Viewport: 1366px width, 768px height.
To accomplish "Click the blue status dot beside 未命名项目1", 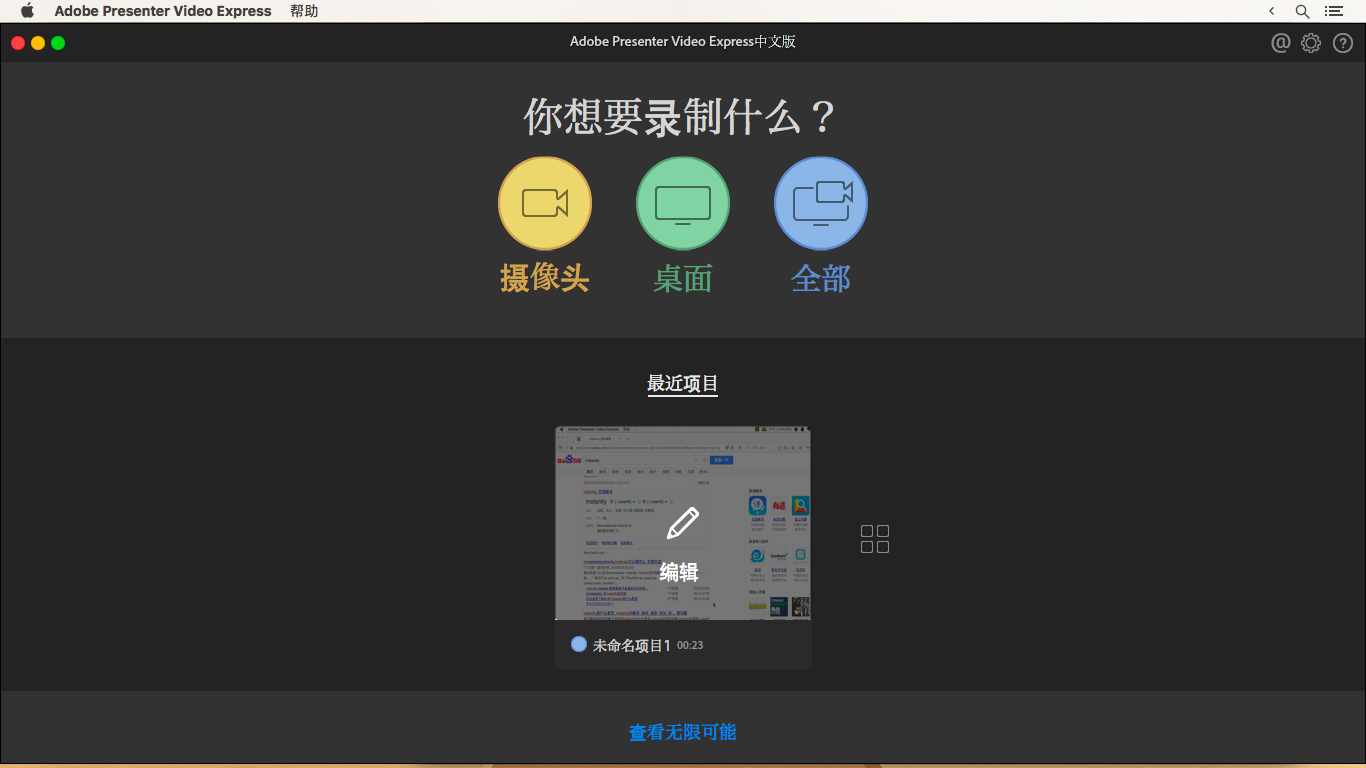I will point(578,643).
